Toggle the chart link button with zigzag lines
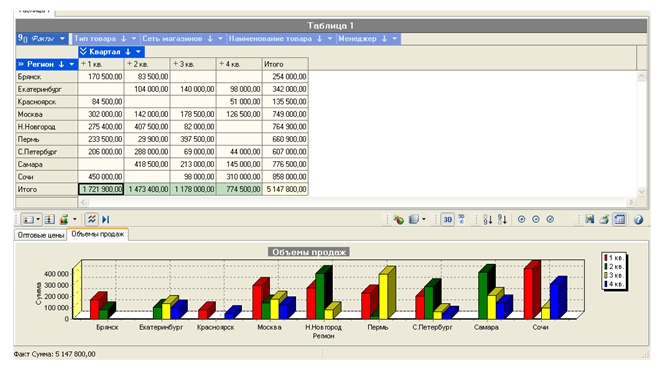The width and height of the screenshot is (664, 373). coord(91,219)
